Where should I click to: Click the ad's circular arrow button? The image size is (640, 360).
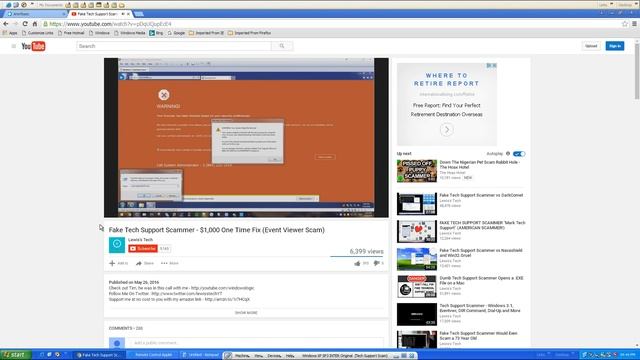tap(447, 130)
